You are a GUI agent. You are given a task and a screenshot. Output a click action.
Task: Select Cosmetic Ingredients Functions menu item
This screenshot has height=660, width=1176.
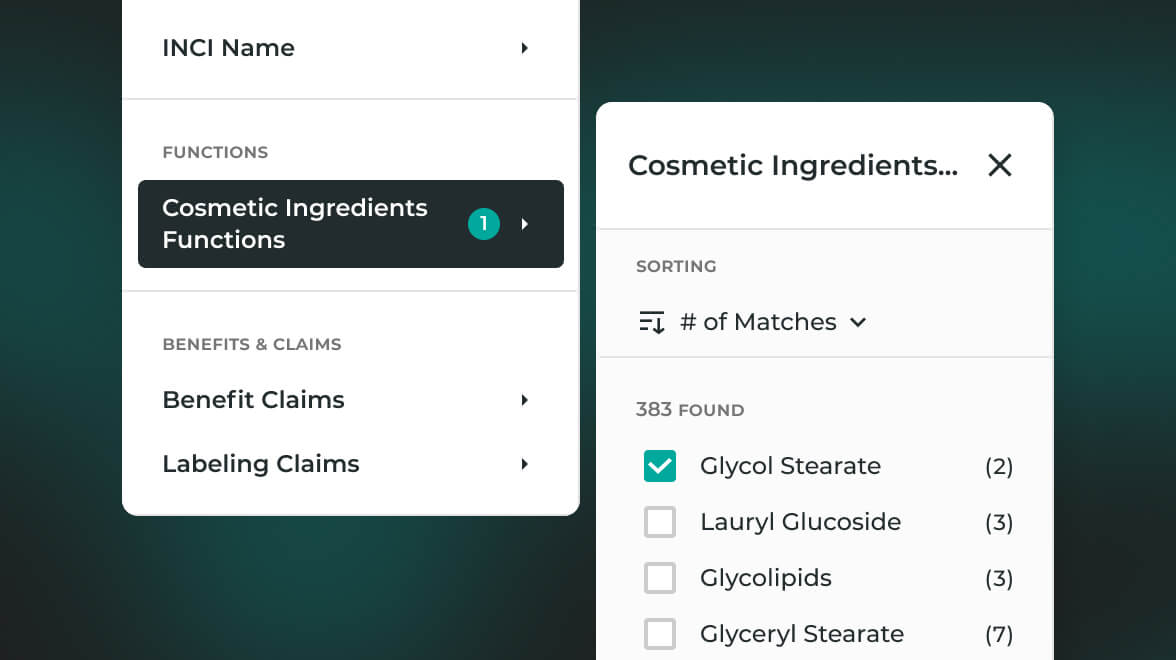point(295,224)
